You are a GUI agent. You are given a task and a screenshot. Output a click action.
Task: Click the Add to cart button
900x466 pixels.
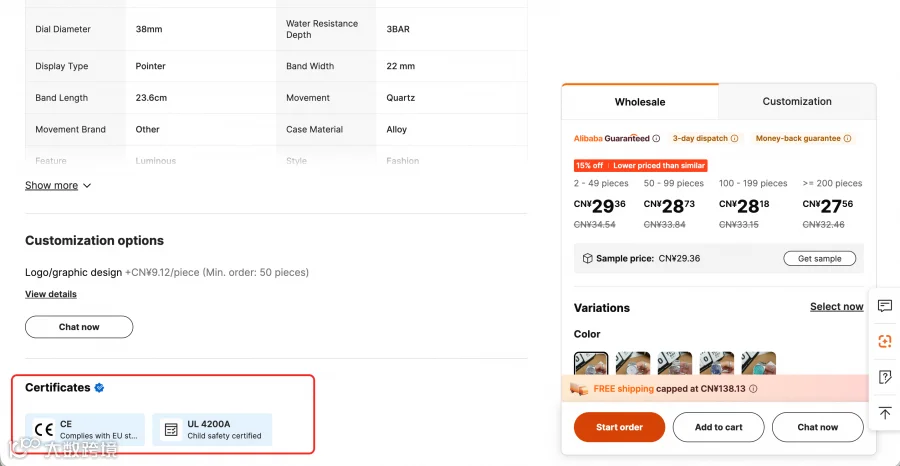[719, 427]
